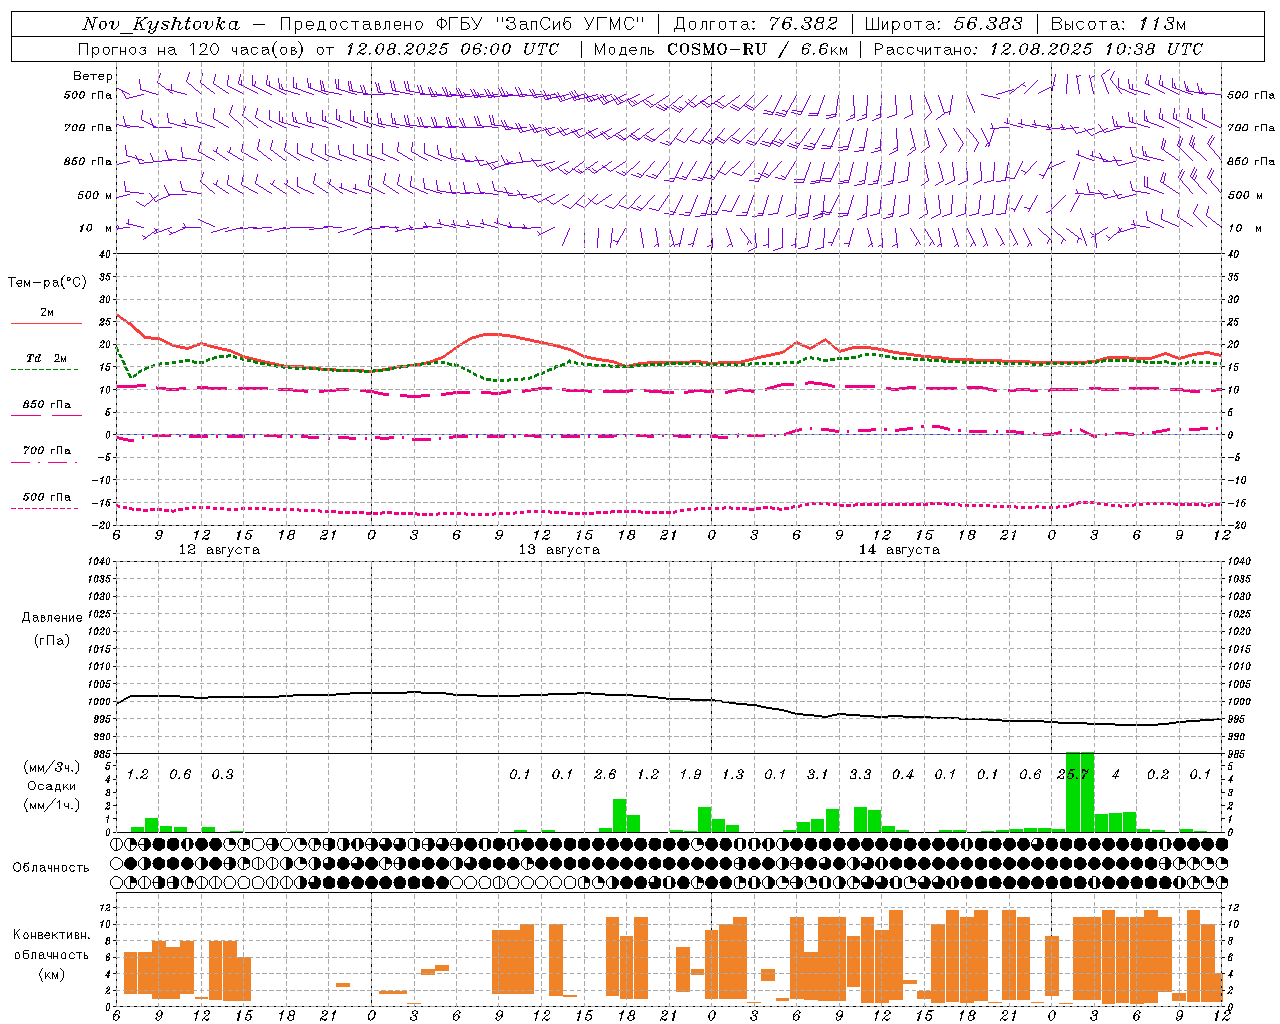Click the 'Облачность' cloudiness label

coord(51,868)
